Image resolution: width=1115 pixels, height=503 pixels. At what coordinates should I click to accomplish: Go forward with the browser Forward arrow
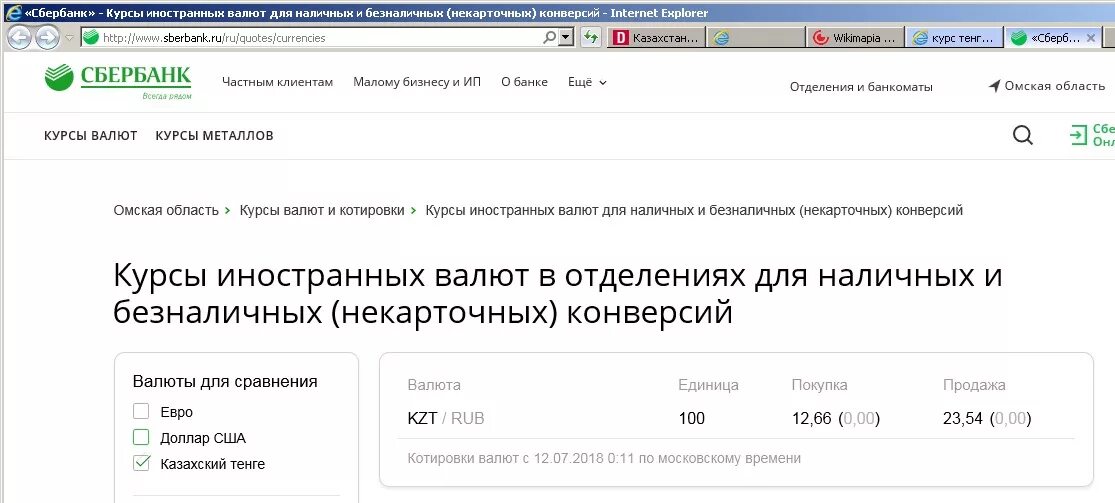(x=47, y=38)
